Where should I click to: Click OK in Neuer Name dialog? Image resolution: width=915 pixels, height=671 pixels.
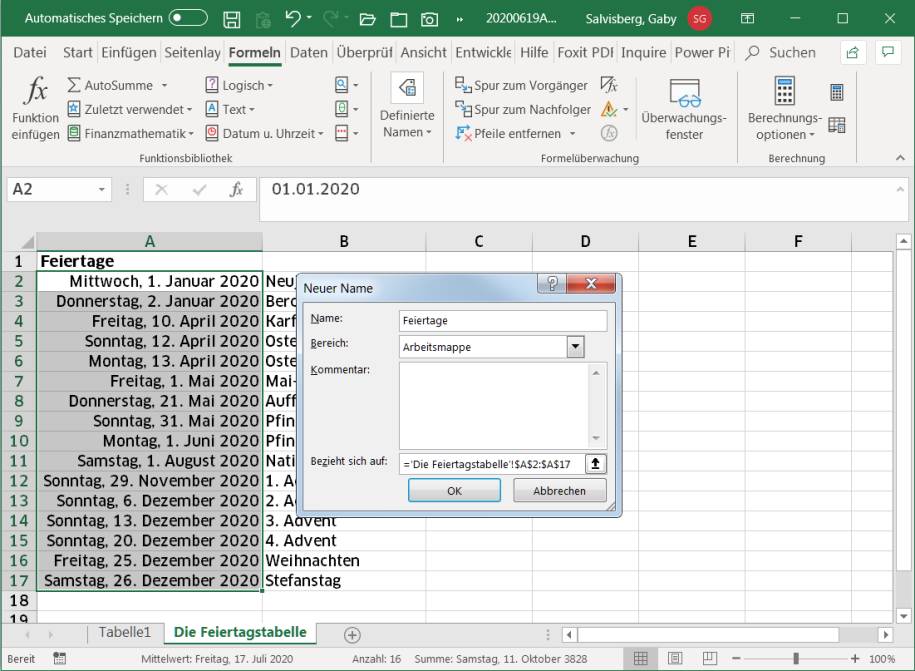click(x=454, y=491)
